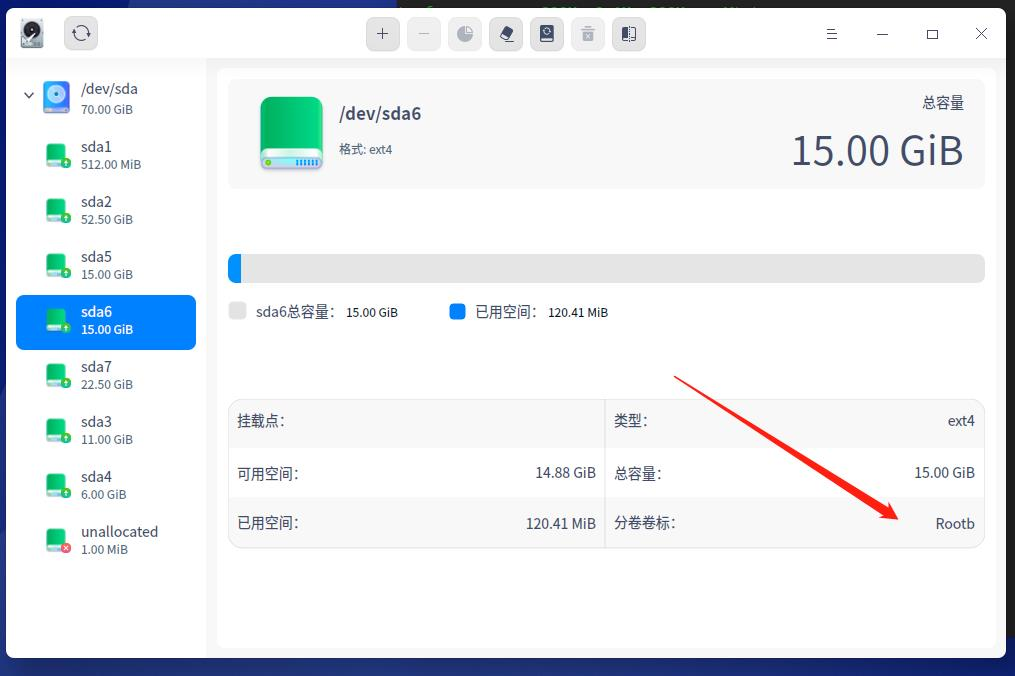Image resolution: width=1015 pixels, height=676 pixels.
Task: Click the 挂载点 table cell
Action: 416,422
